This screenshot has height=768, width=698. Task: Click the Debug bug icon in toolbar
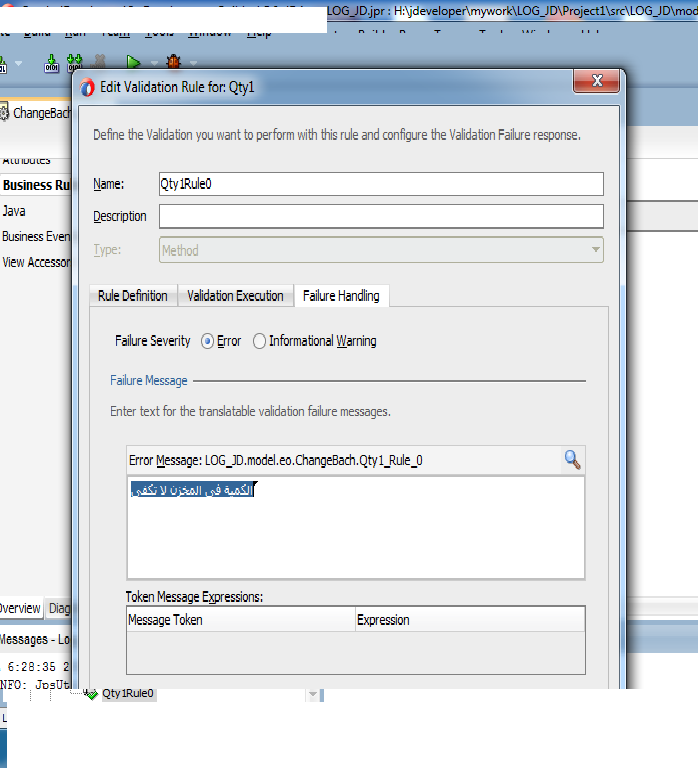[173, 63]
